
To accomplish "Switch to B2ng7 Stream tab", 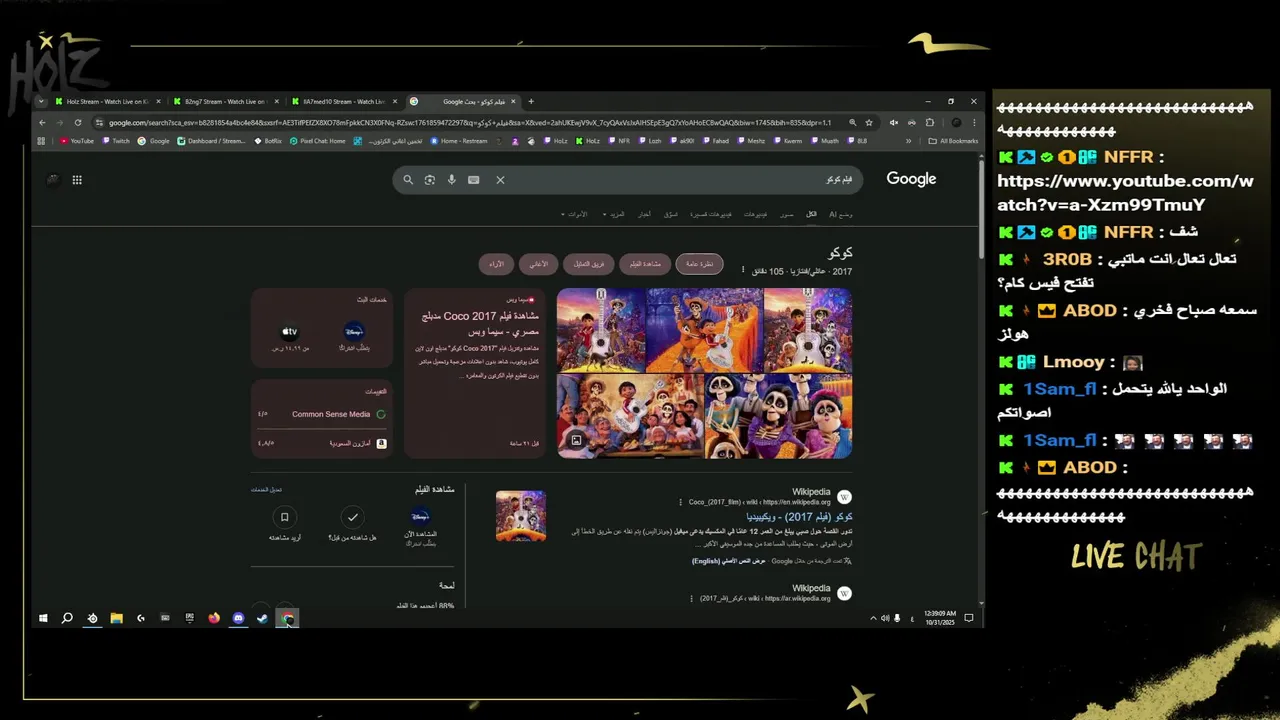I will [x=225, y=101].
